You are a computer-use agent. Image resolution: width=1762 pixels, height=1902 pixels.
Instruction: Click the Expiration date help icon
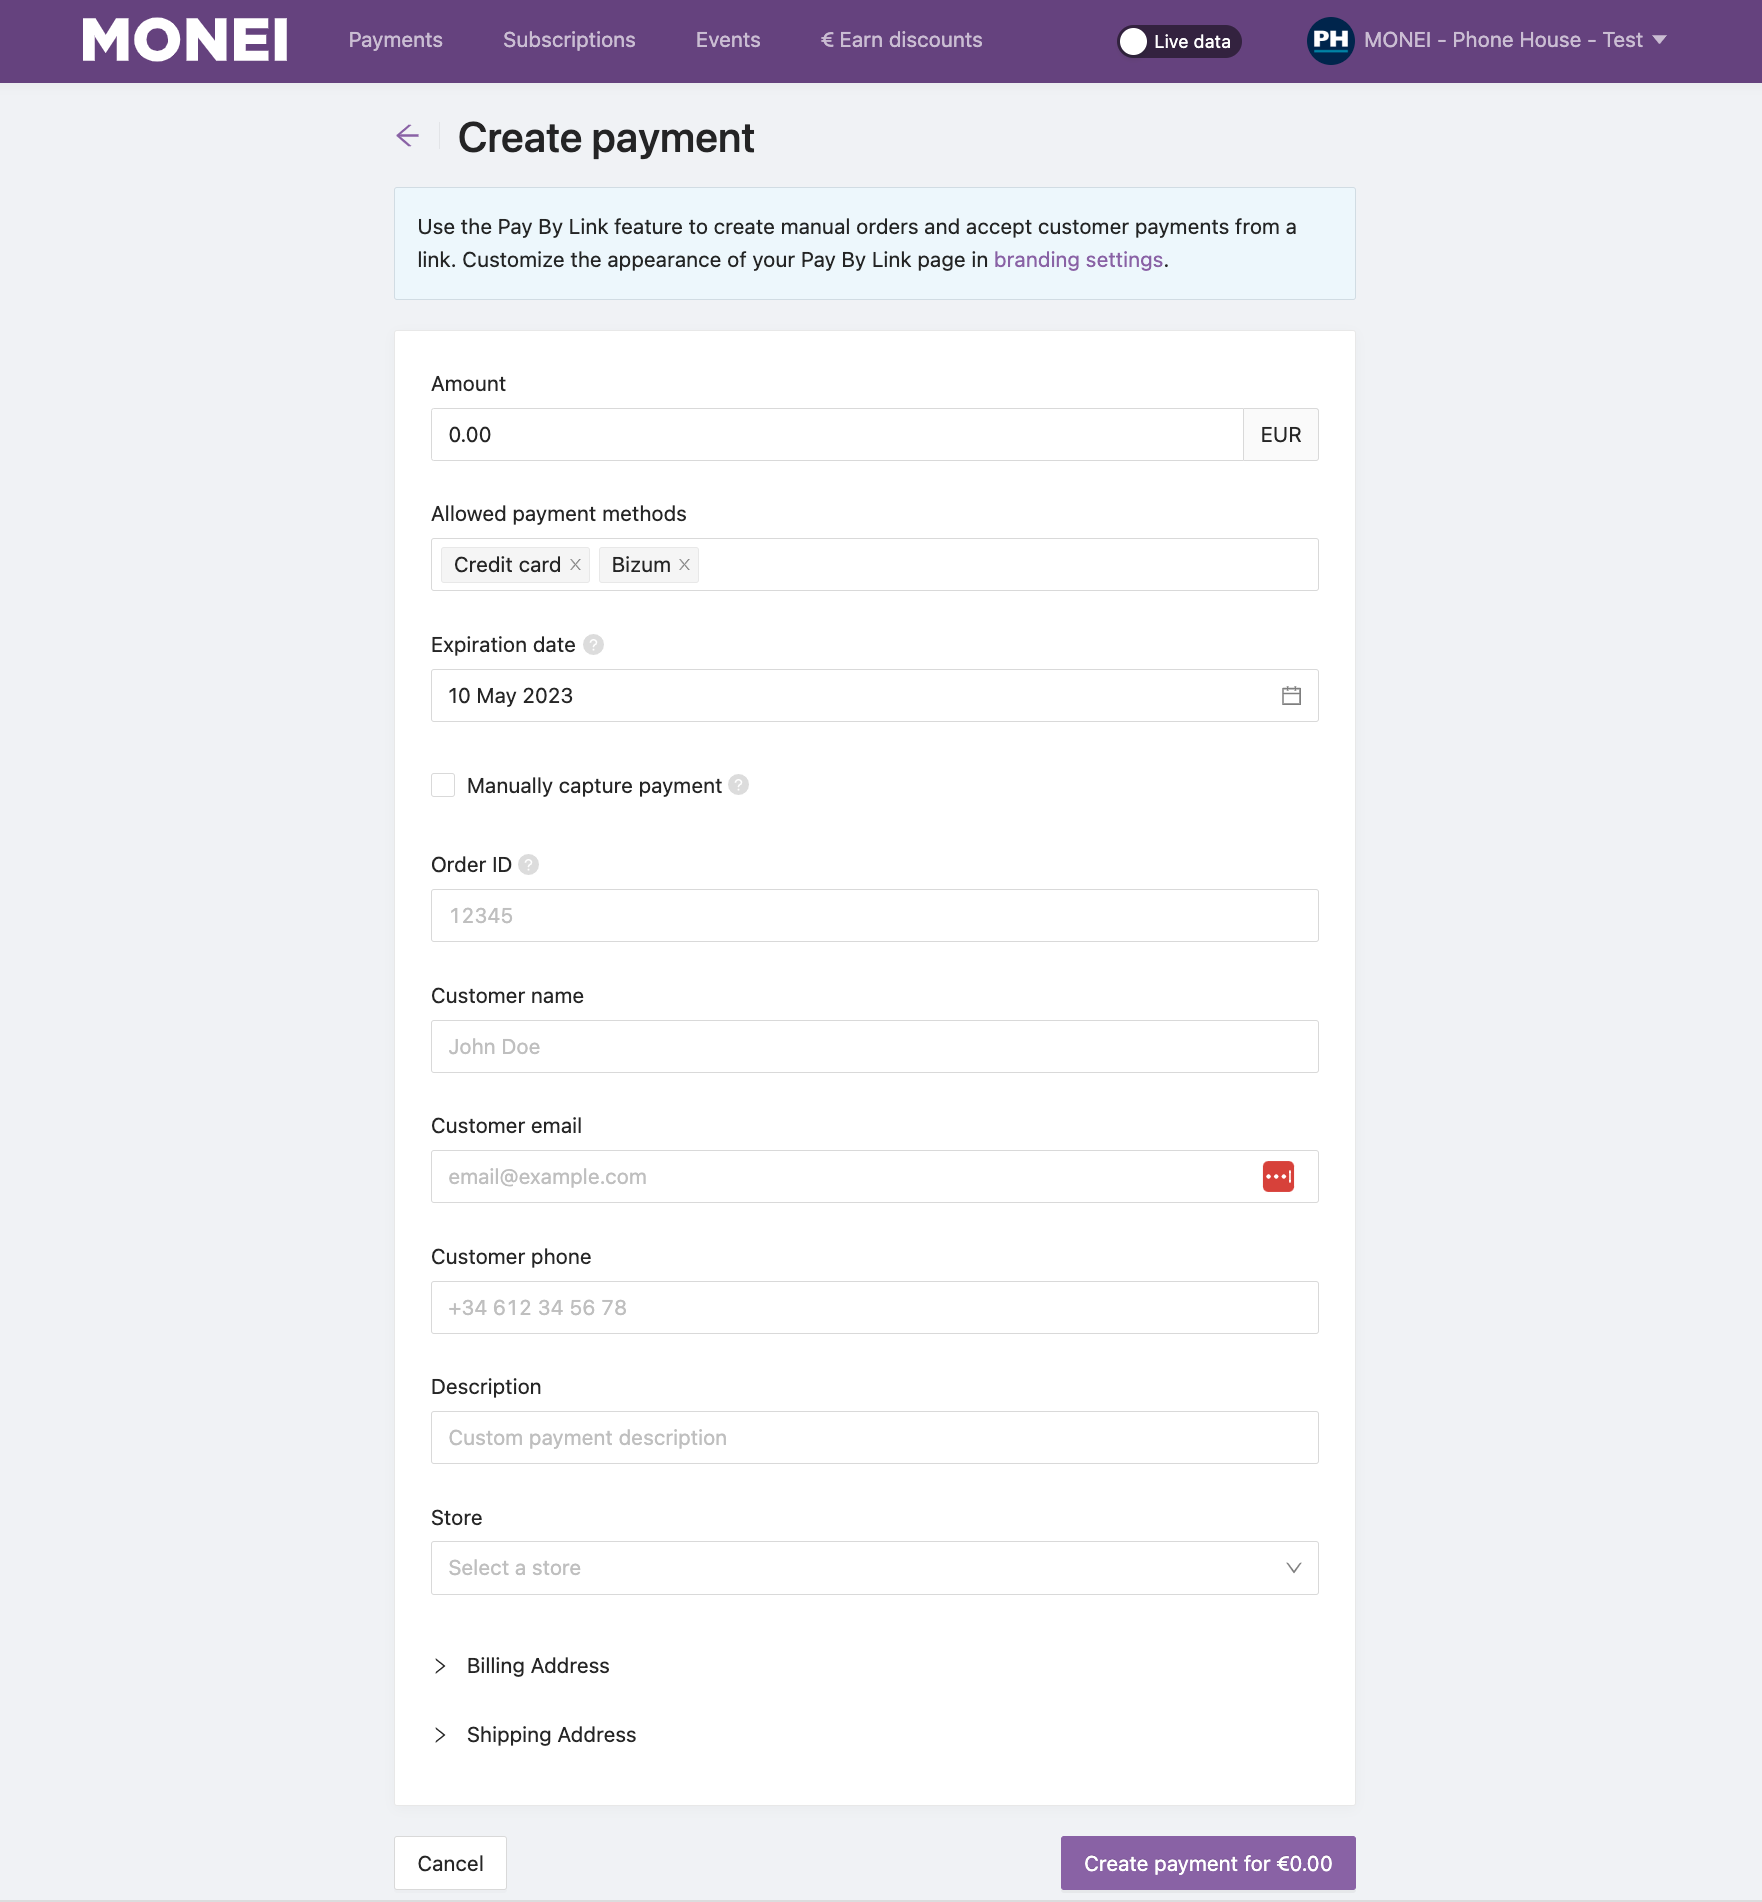click(x=593, y=645)
